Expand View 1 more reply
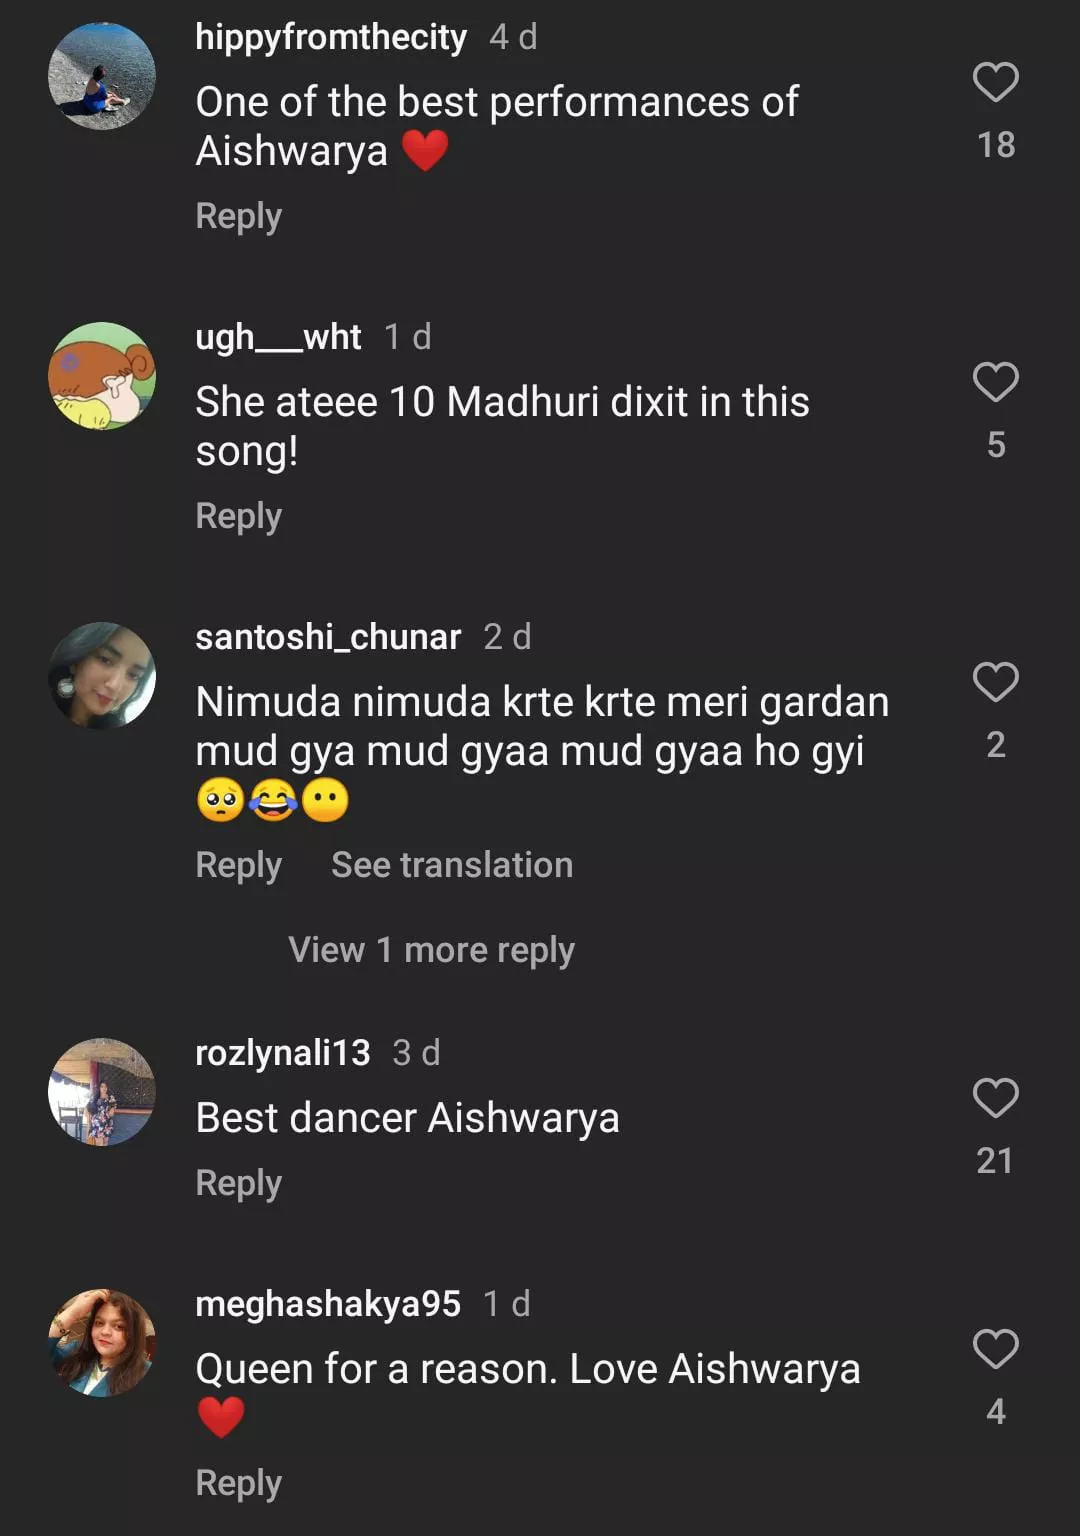The image size is (1080, 1536). point(431,950)
